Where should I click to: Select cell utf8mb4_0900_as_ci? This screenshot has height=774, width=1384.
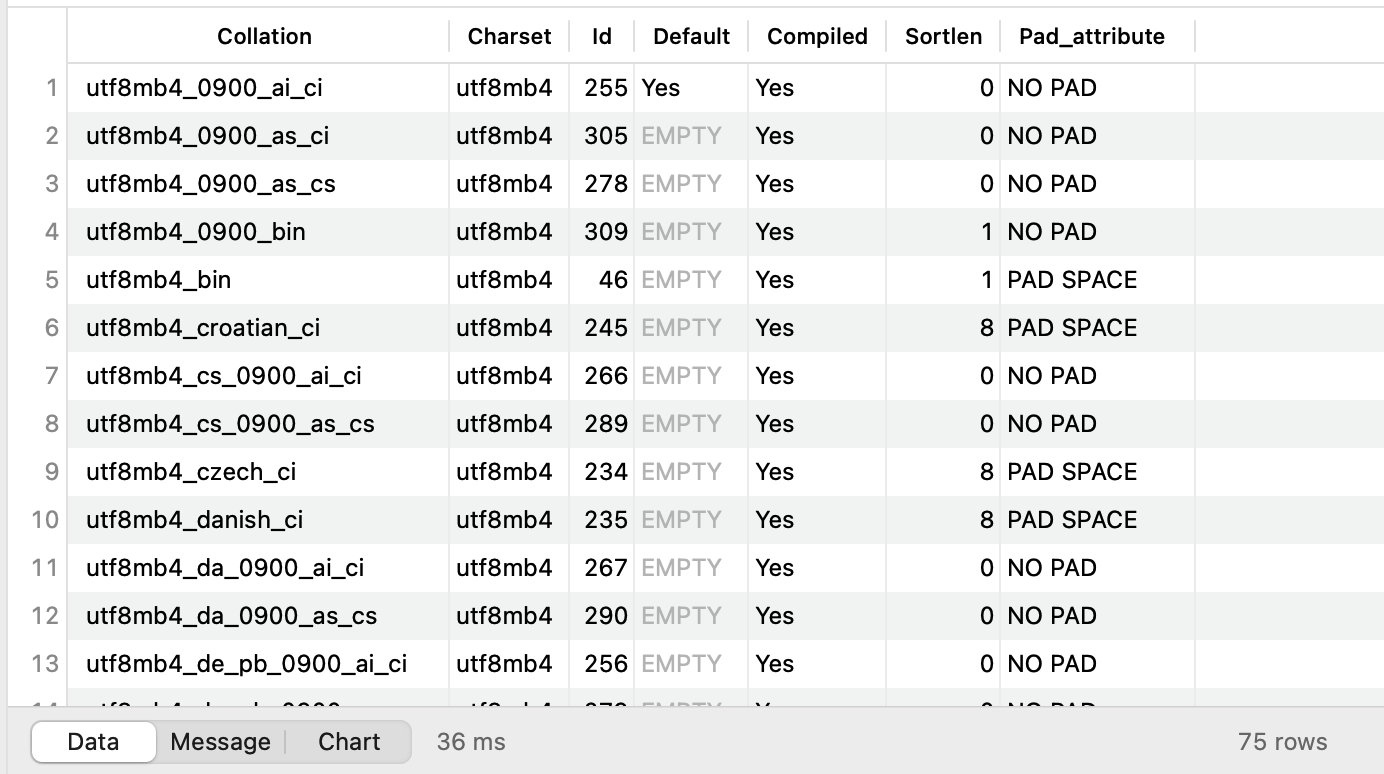click(208, 136)
